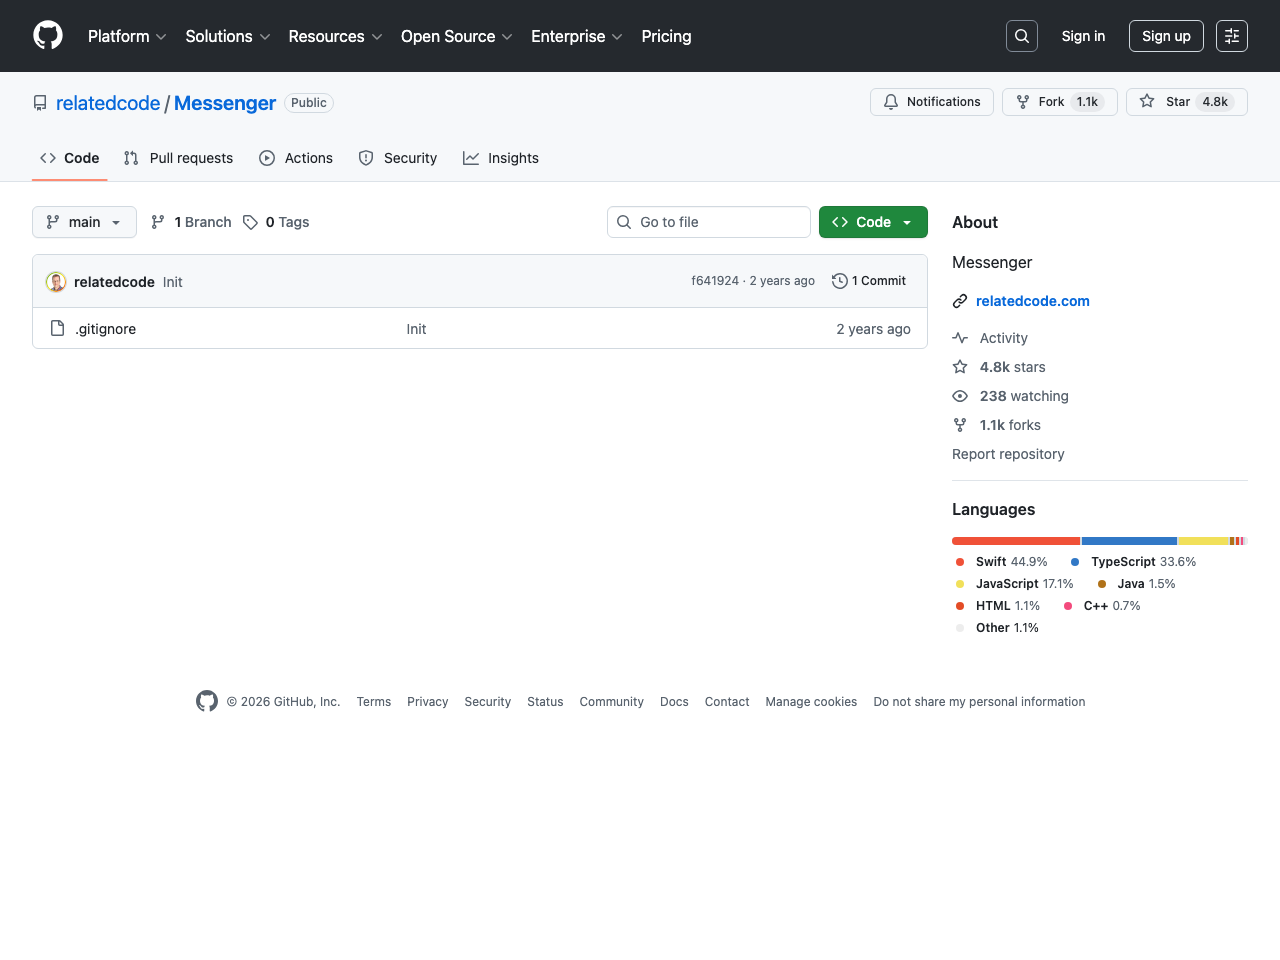Focus the Go to file search field
The height and width of the screenshot is (960, 1280).
709,222
